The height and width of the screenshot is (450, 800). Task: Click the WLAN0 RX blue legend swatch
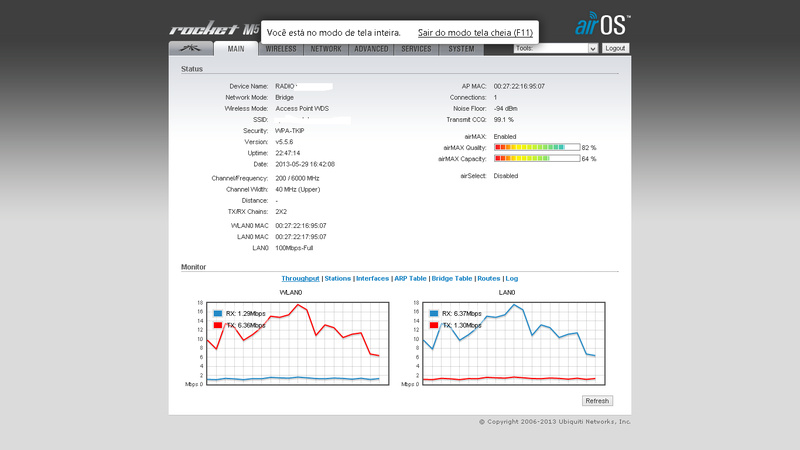click(218, 314)
